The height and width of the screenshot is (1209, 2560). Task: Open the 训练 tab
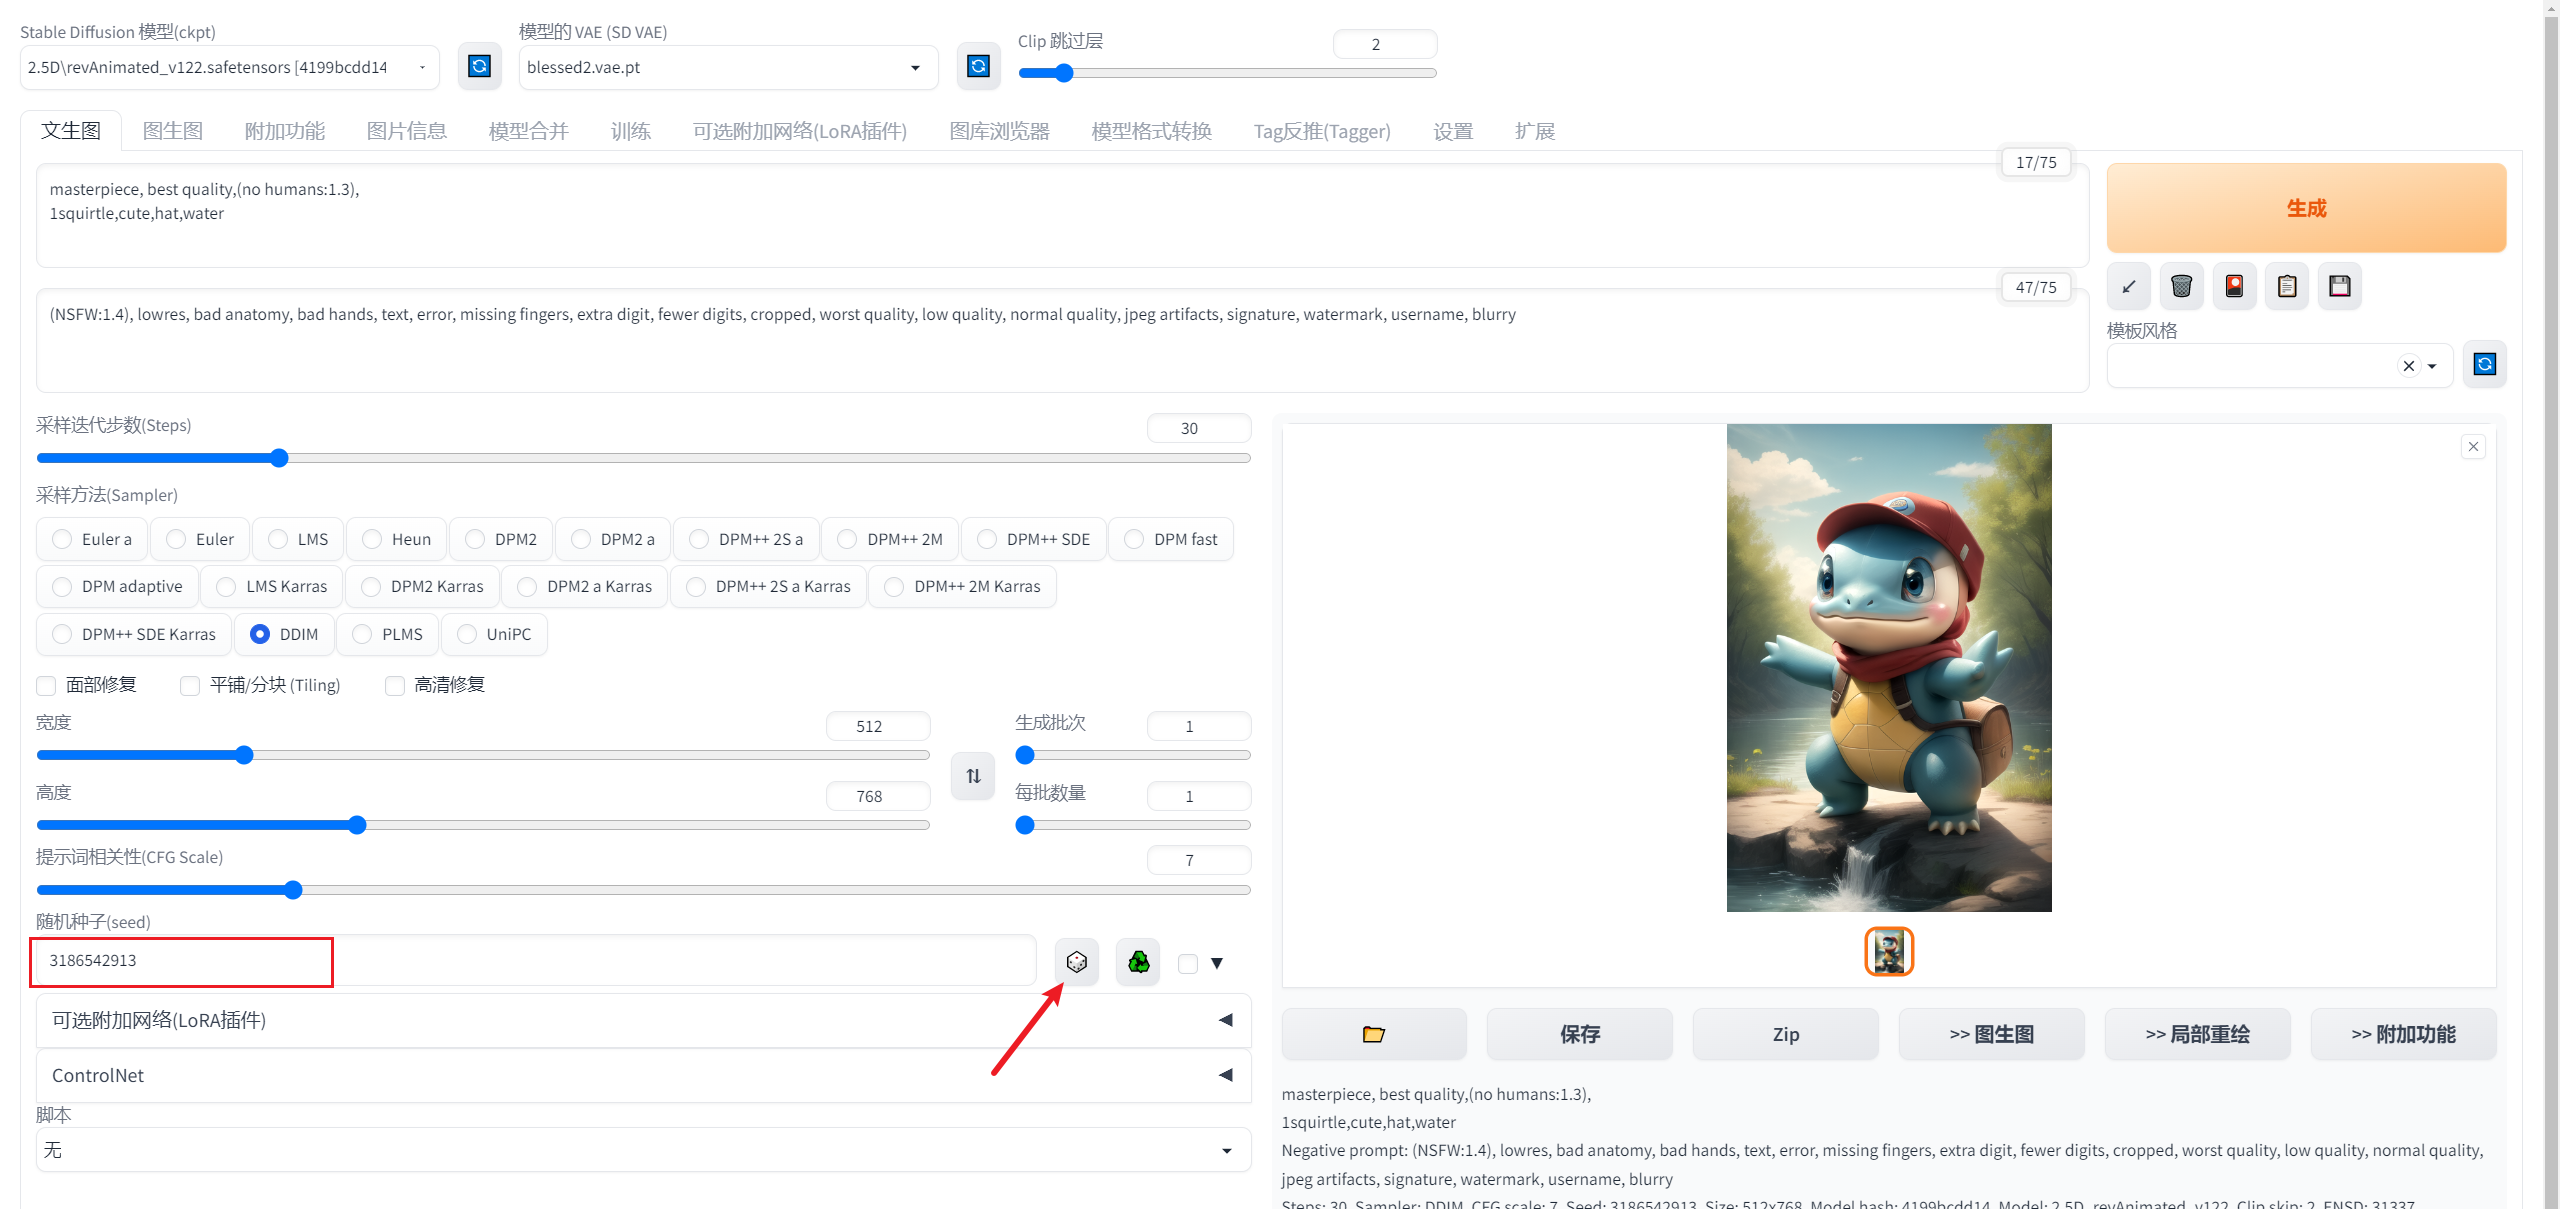(x=631, y=131)
